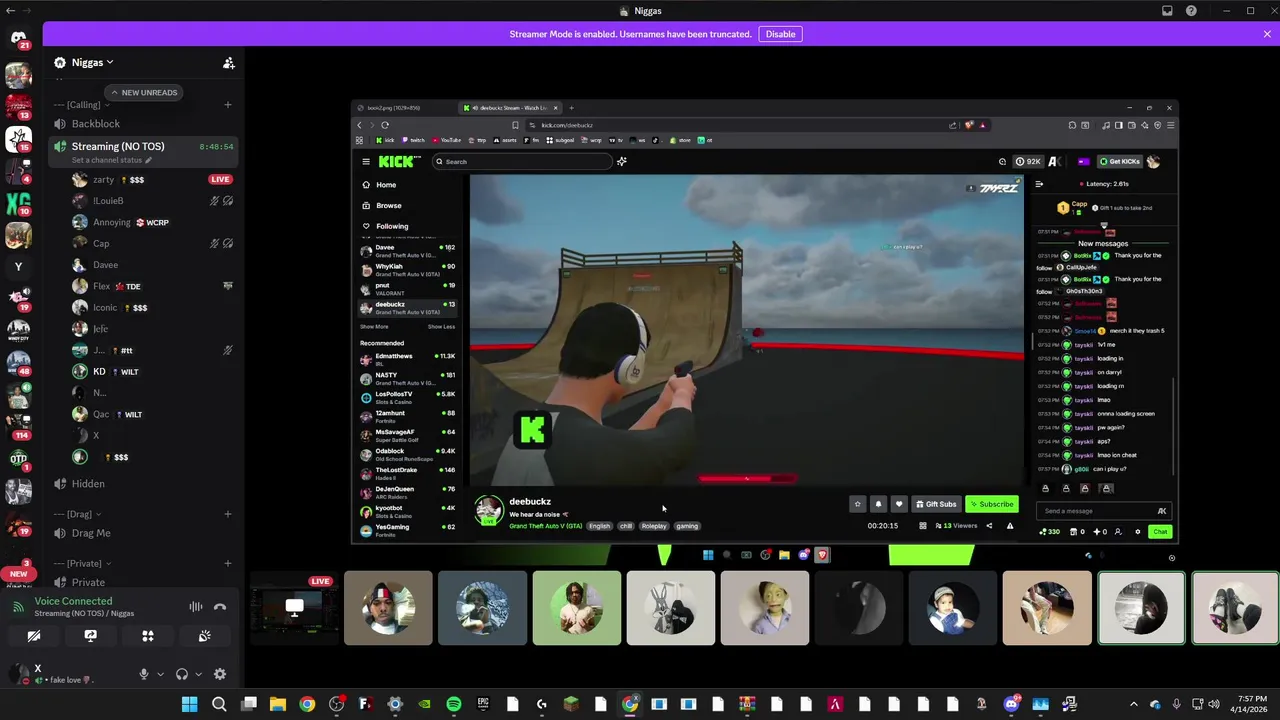Collapse the [Calling] category
Screen dimensions: 1280x720
(80, 104)
